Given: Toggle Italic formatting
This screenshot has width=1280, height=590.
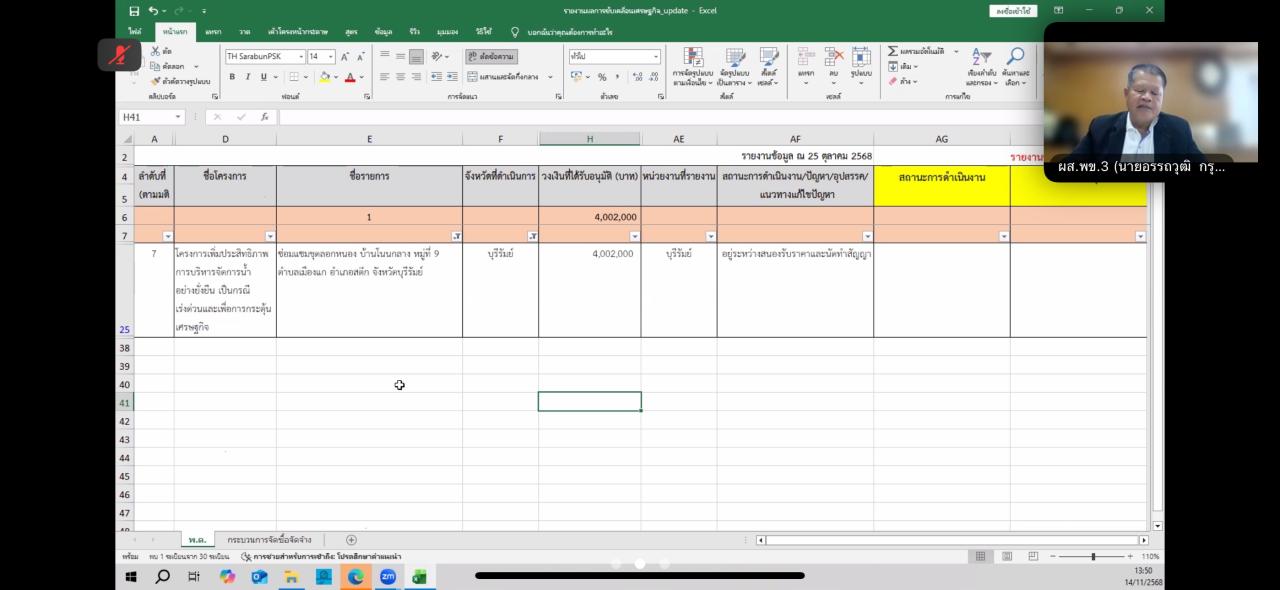Looking at the screenshot, I should click(248, 77).
